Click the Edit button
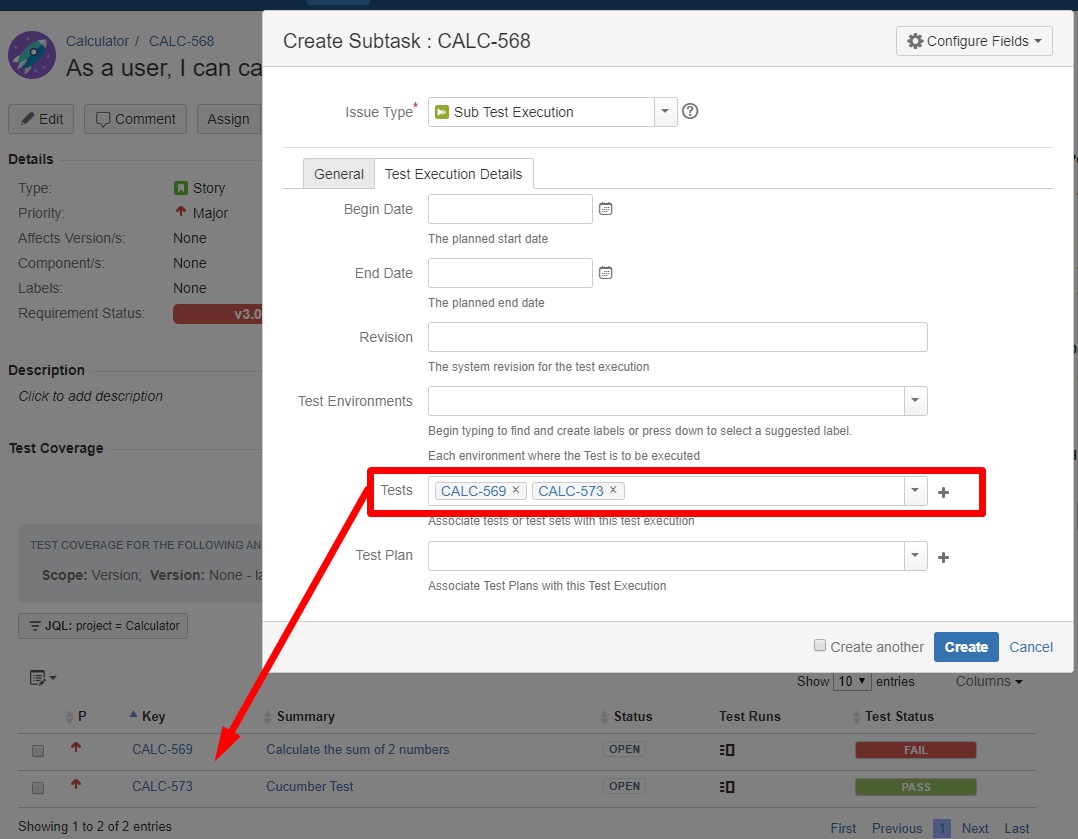The height and width of the screenshot is (839, 1078). tap(41, 119)
